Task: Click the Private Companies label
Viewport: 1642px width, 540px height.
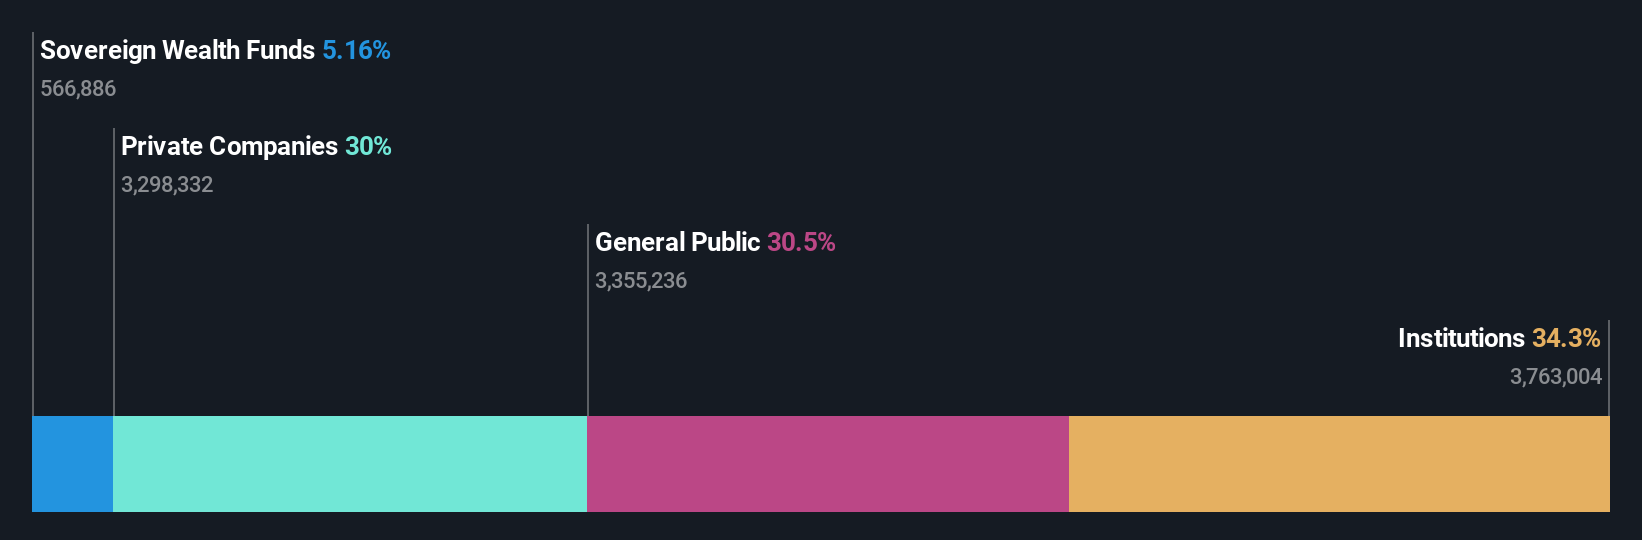Action: tap(229, 147)
